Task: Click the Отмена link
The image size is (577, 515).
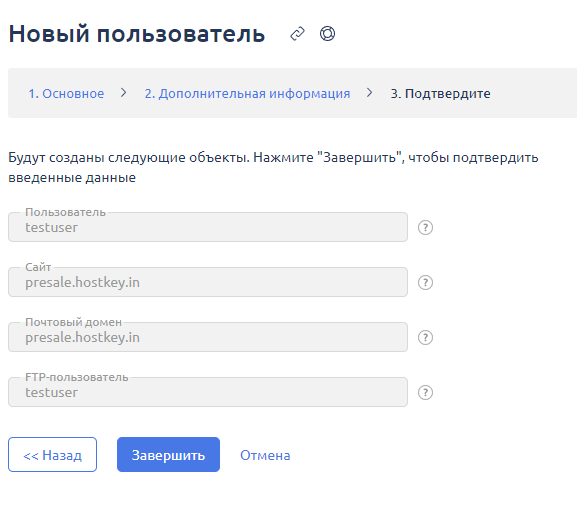Action: click(x=265, y=455)
